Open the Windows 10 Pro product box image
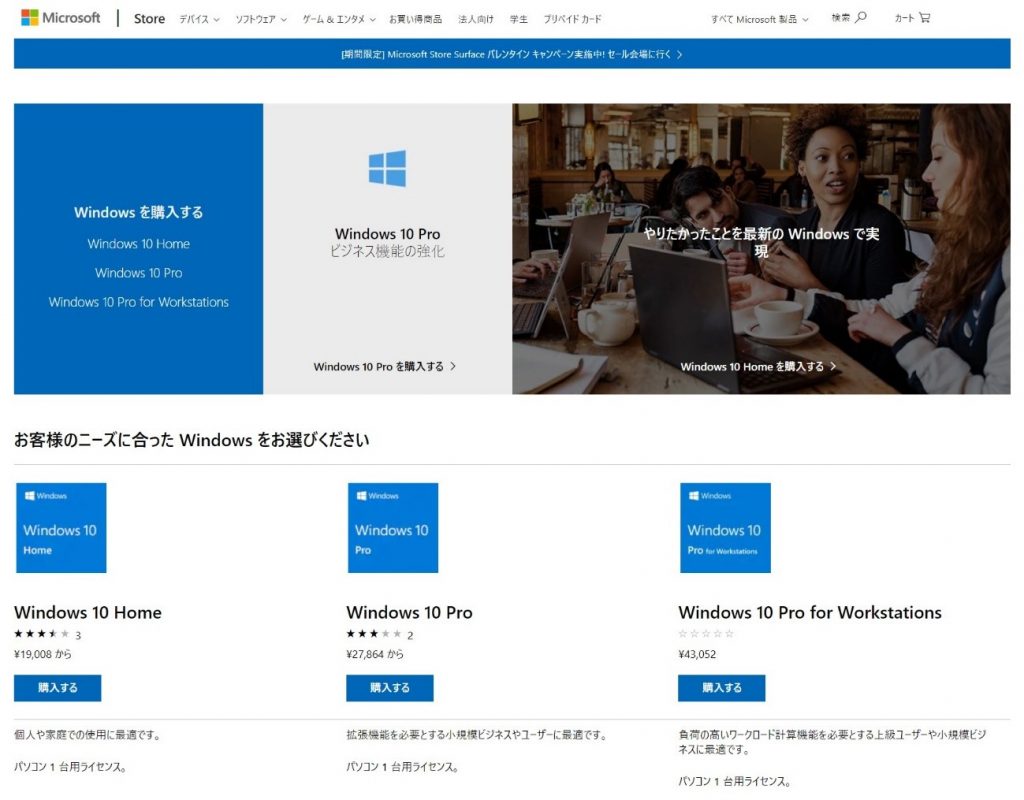Screen dimensions: 1024x800 tap(392, 528)
